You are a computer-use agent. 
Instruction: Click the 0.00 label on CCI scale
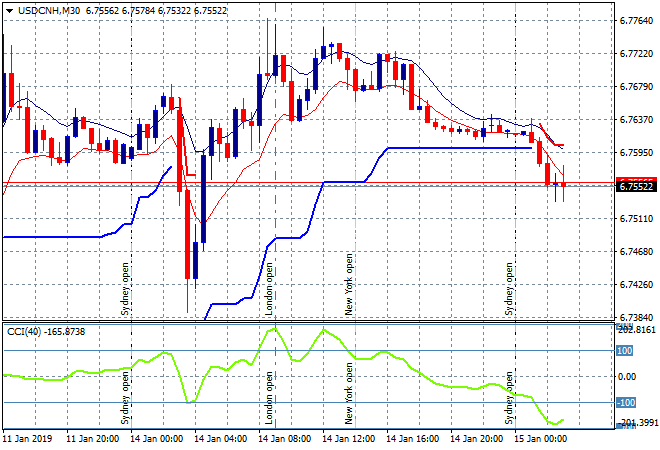click(627, 377)
